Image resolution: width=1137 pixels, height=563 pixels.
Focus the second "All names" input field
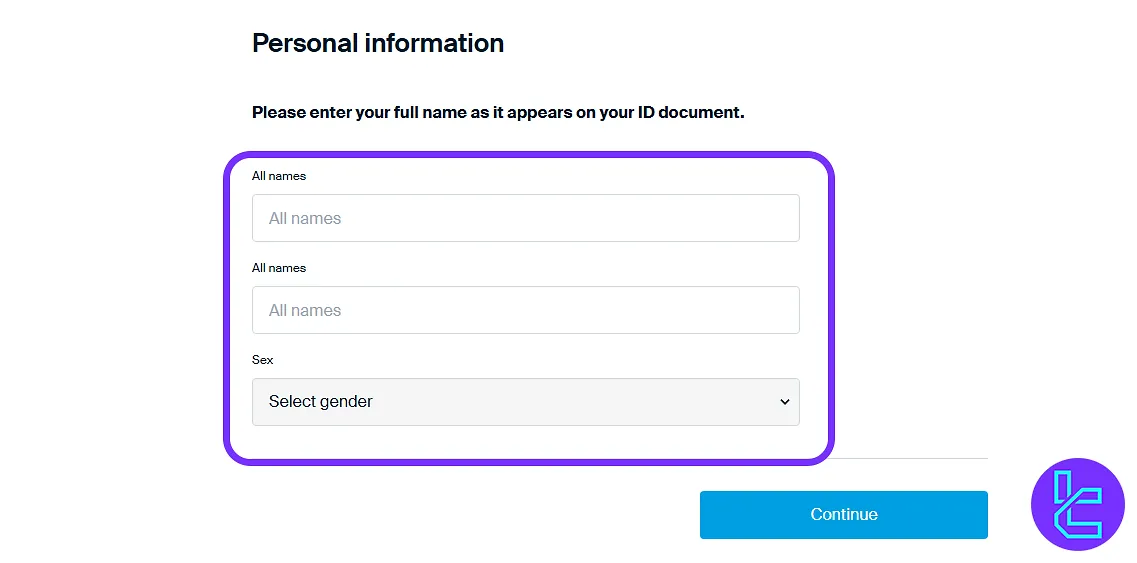click(x=525, y=310)
